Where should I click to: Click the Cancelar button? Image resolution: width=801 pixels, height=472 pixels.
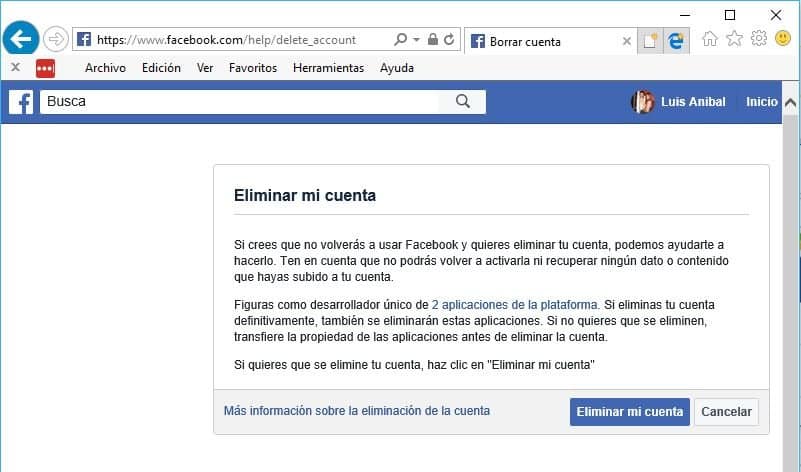tap(726, 412)
